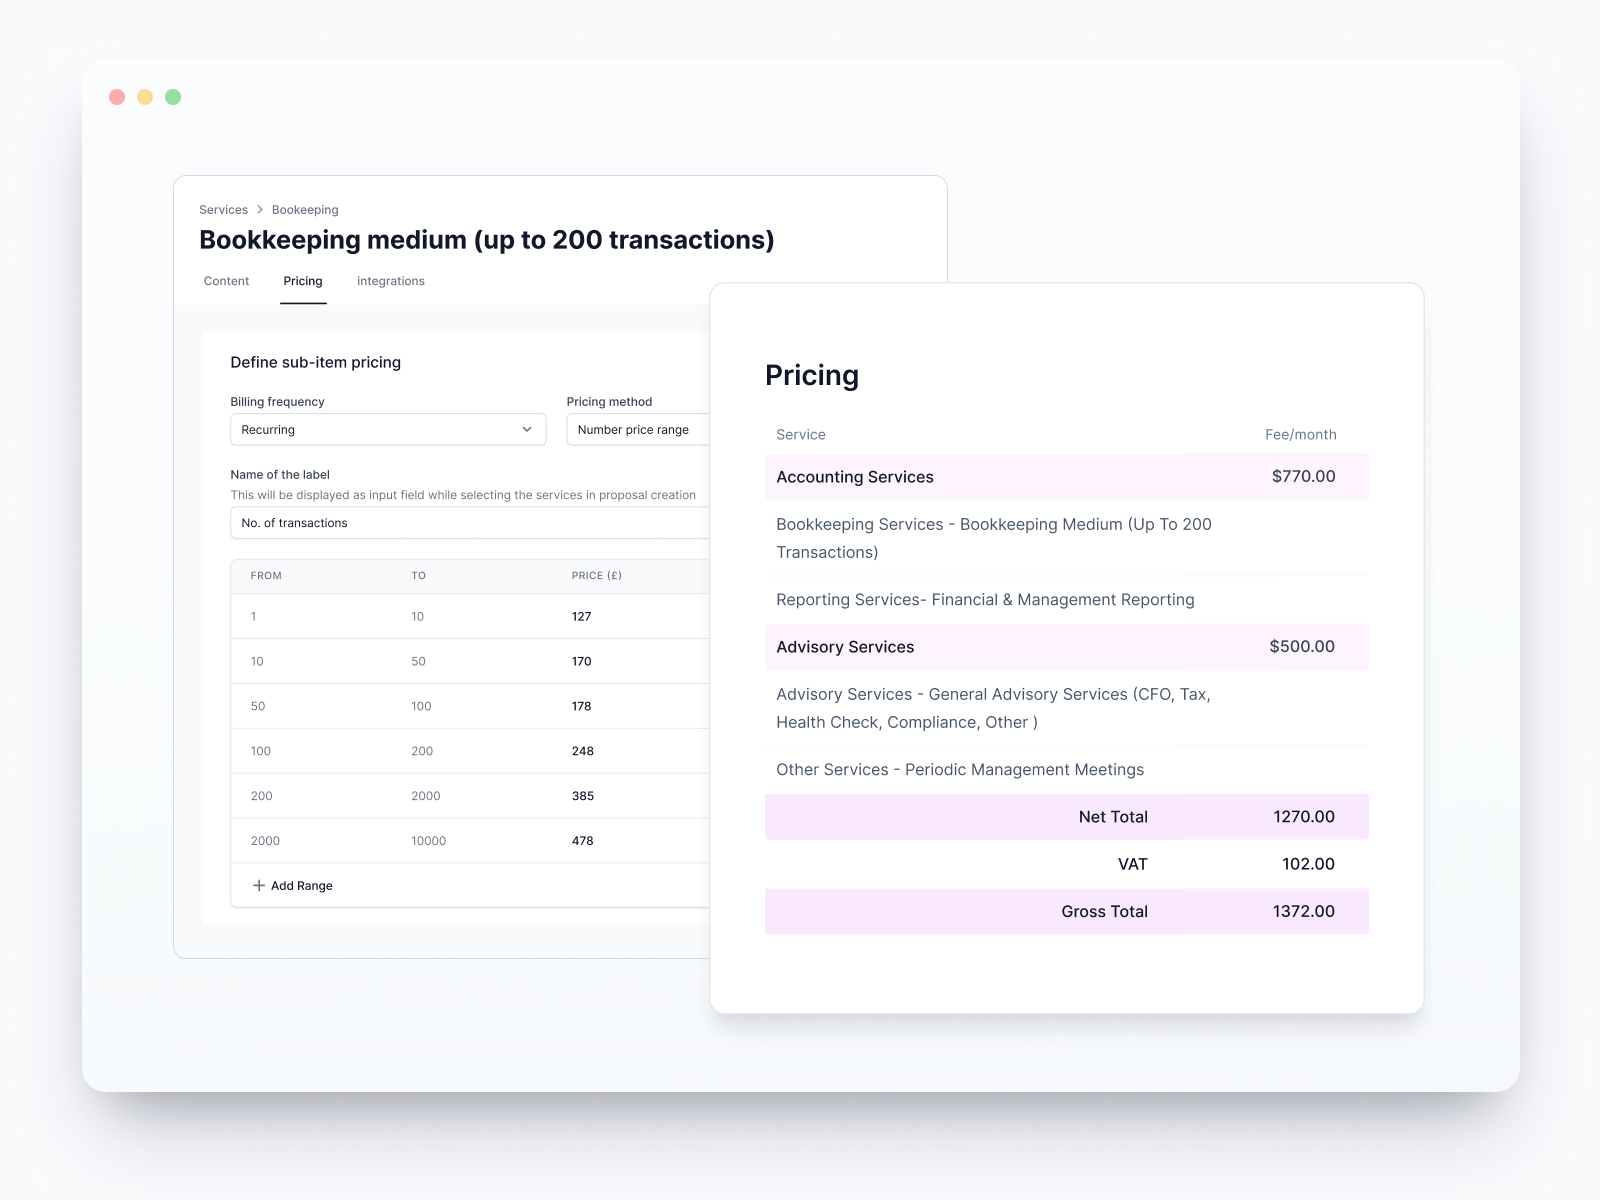Select the Net Total row
The height and width of the screenshot is (1200, 1600).
pyautogui.click(x=1067, y=816)
